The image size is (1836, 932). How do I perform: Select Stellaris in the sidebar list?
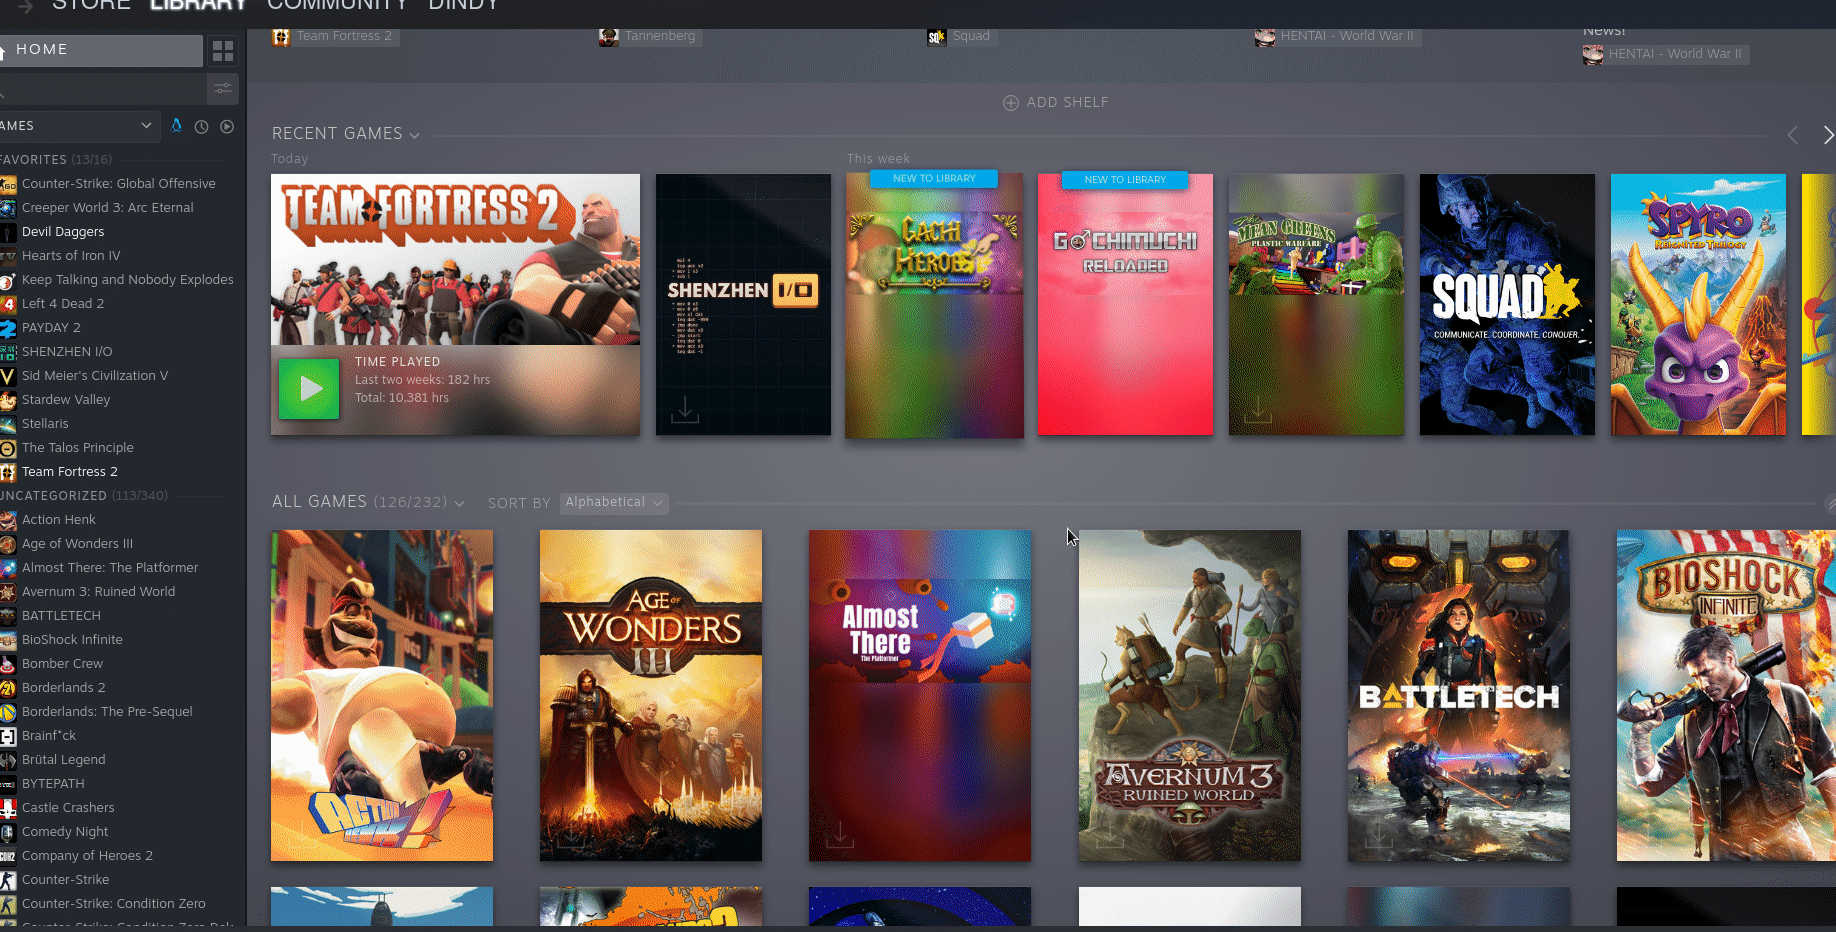pyautogui.click(x=45, y=424)
